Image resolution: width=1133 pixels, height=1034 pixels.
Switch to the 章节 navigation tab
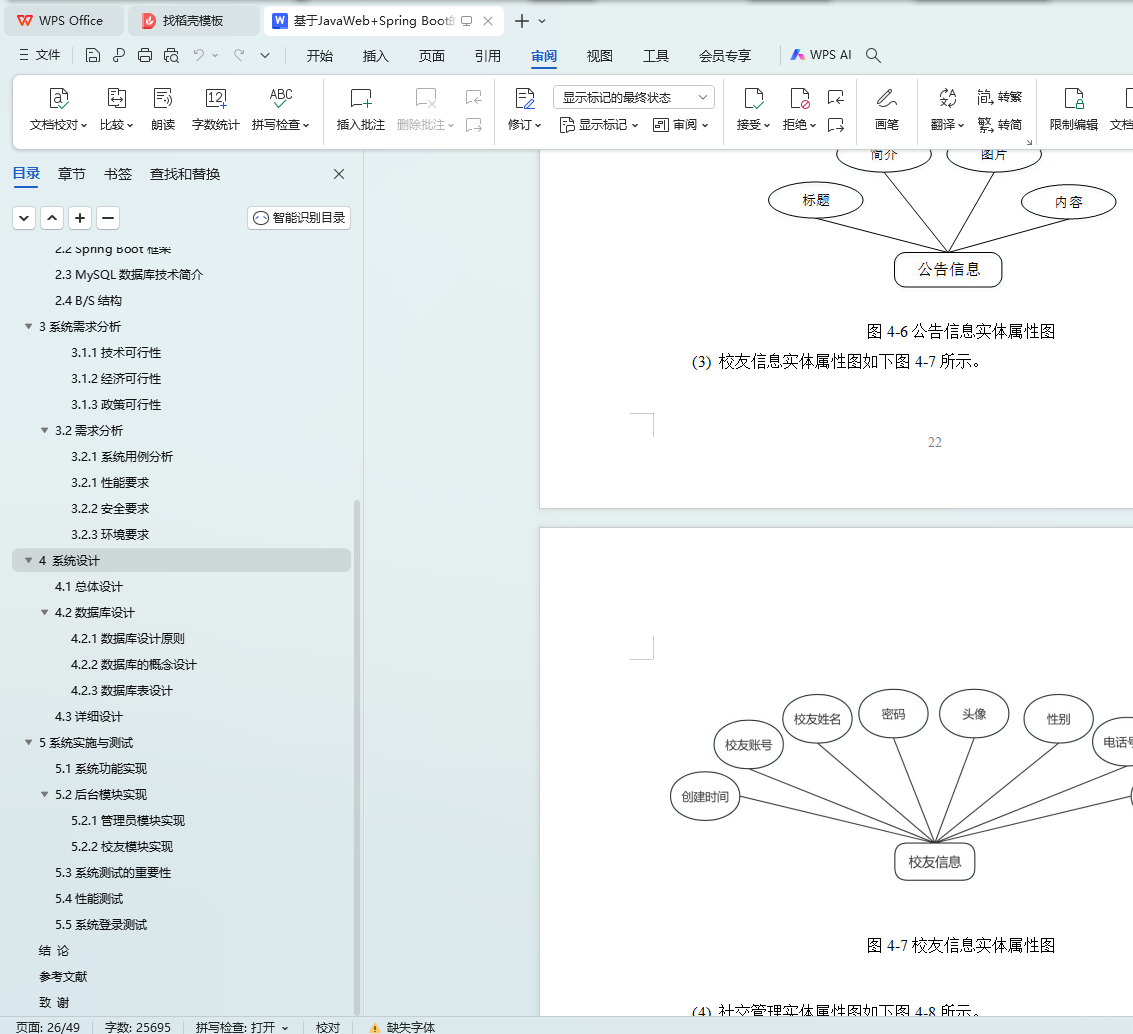tap(72, 174)
